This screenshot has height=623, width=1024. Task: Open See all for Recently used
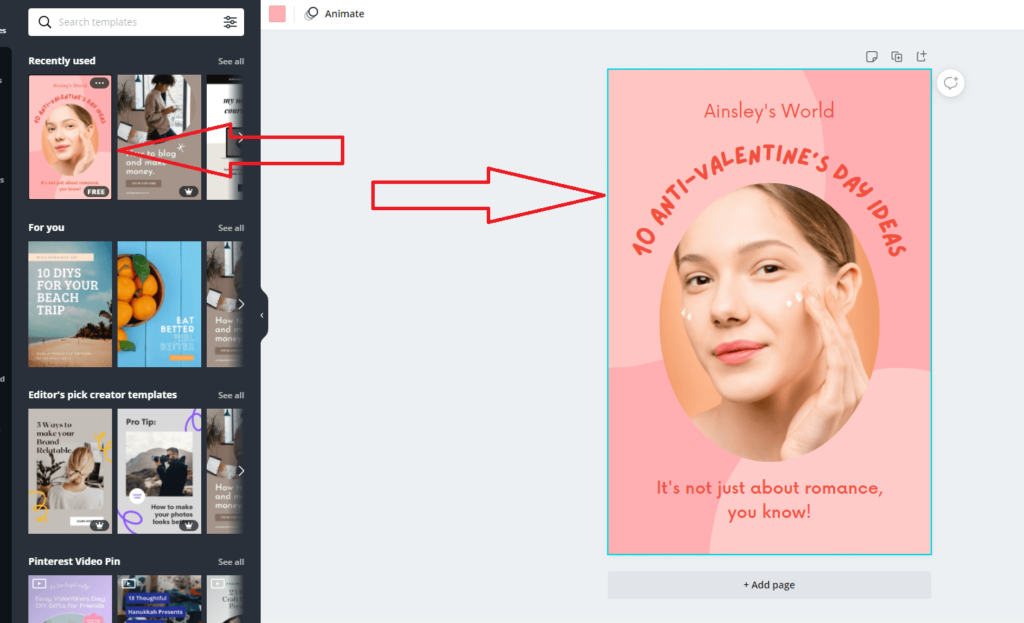coord(231,61)
